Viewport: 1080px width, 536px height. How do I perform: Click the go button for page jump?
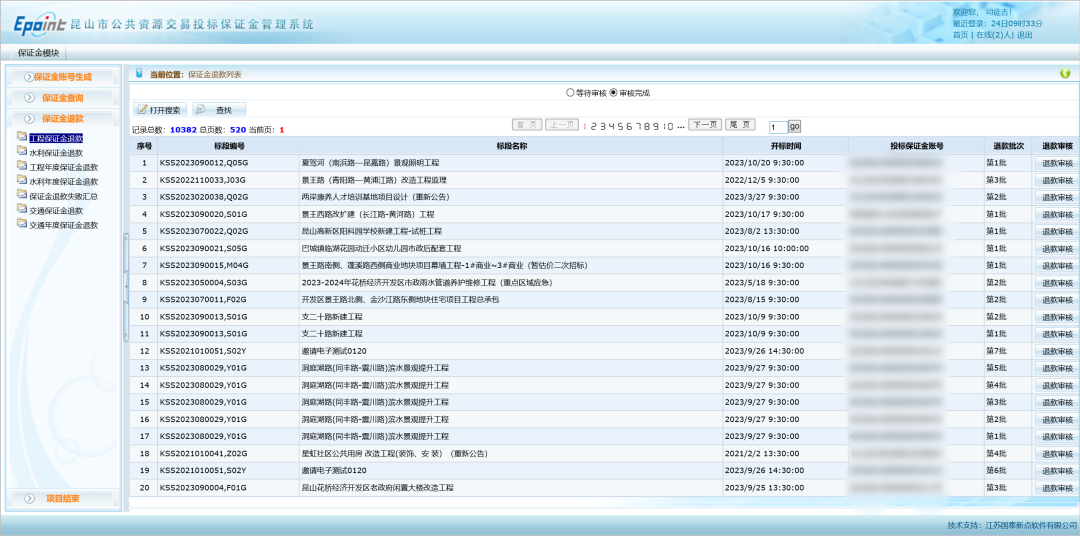coord(794,127)
